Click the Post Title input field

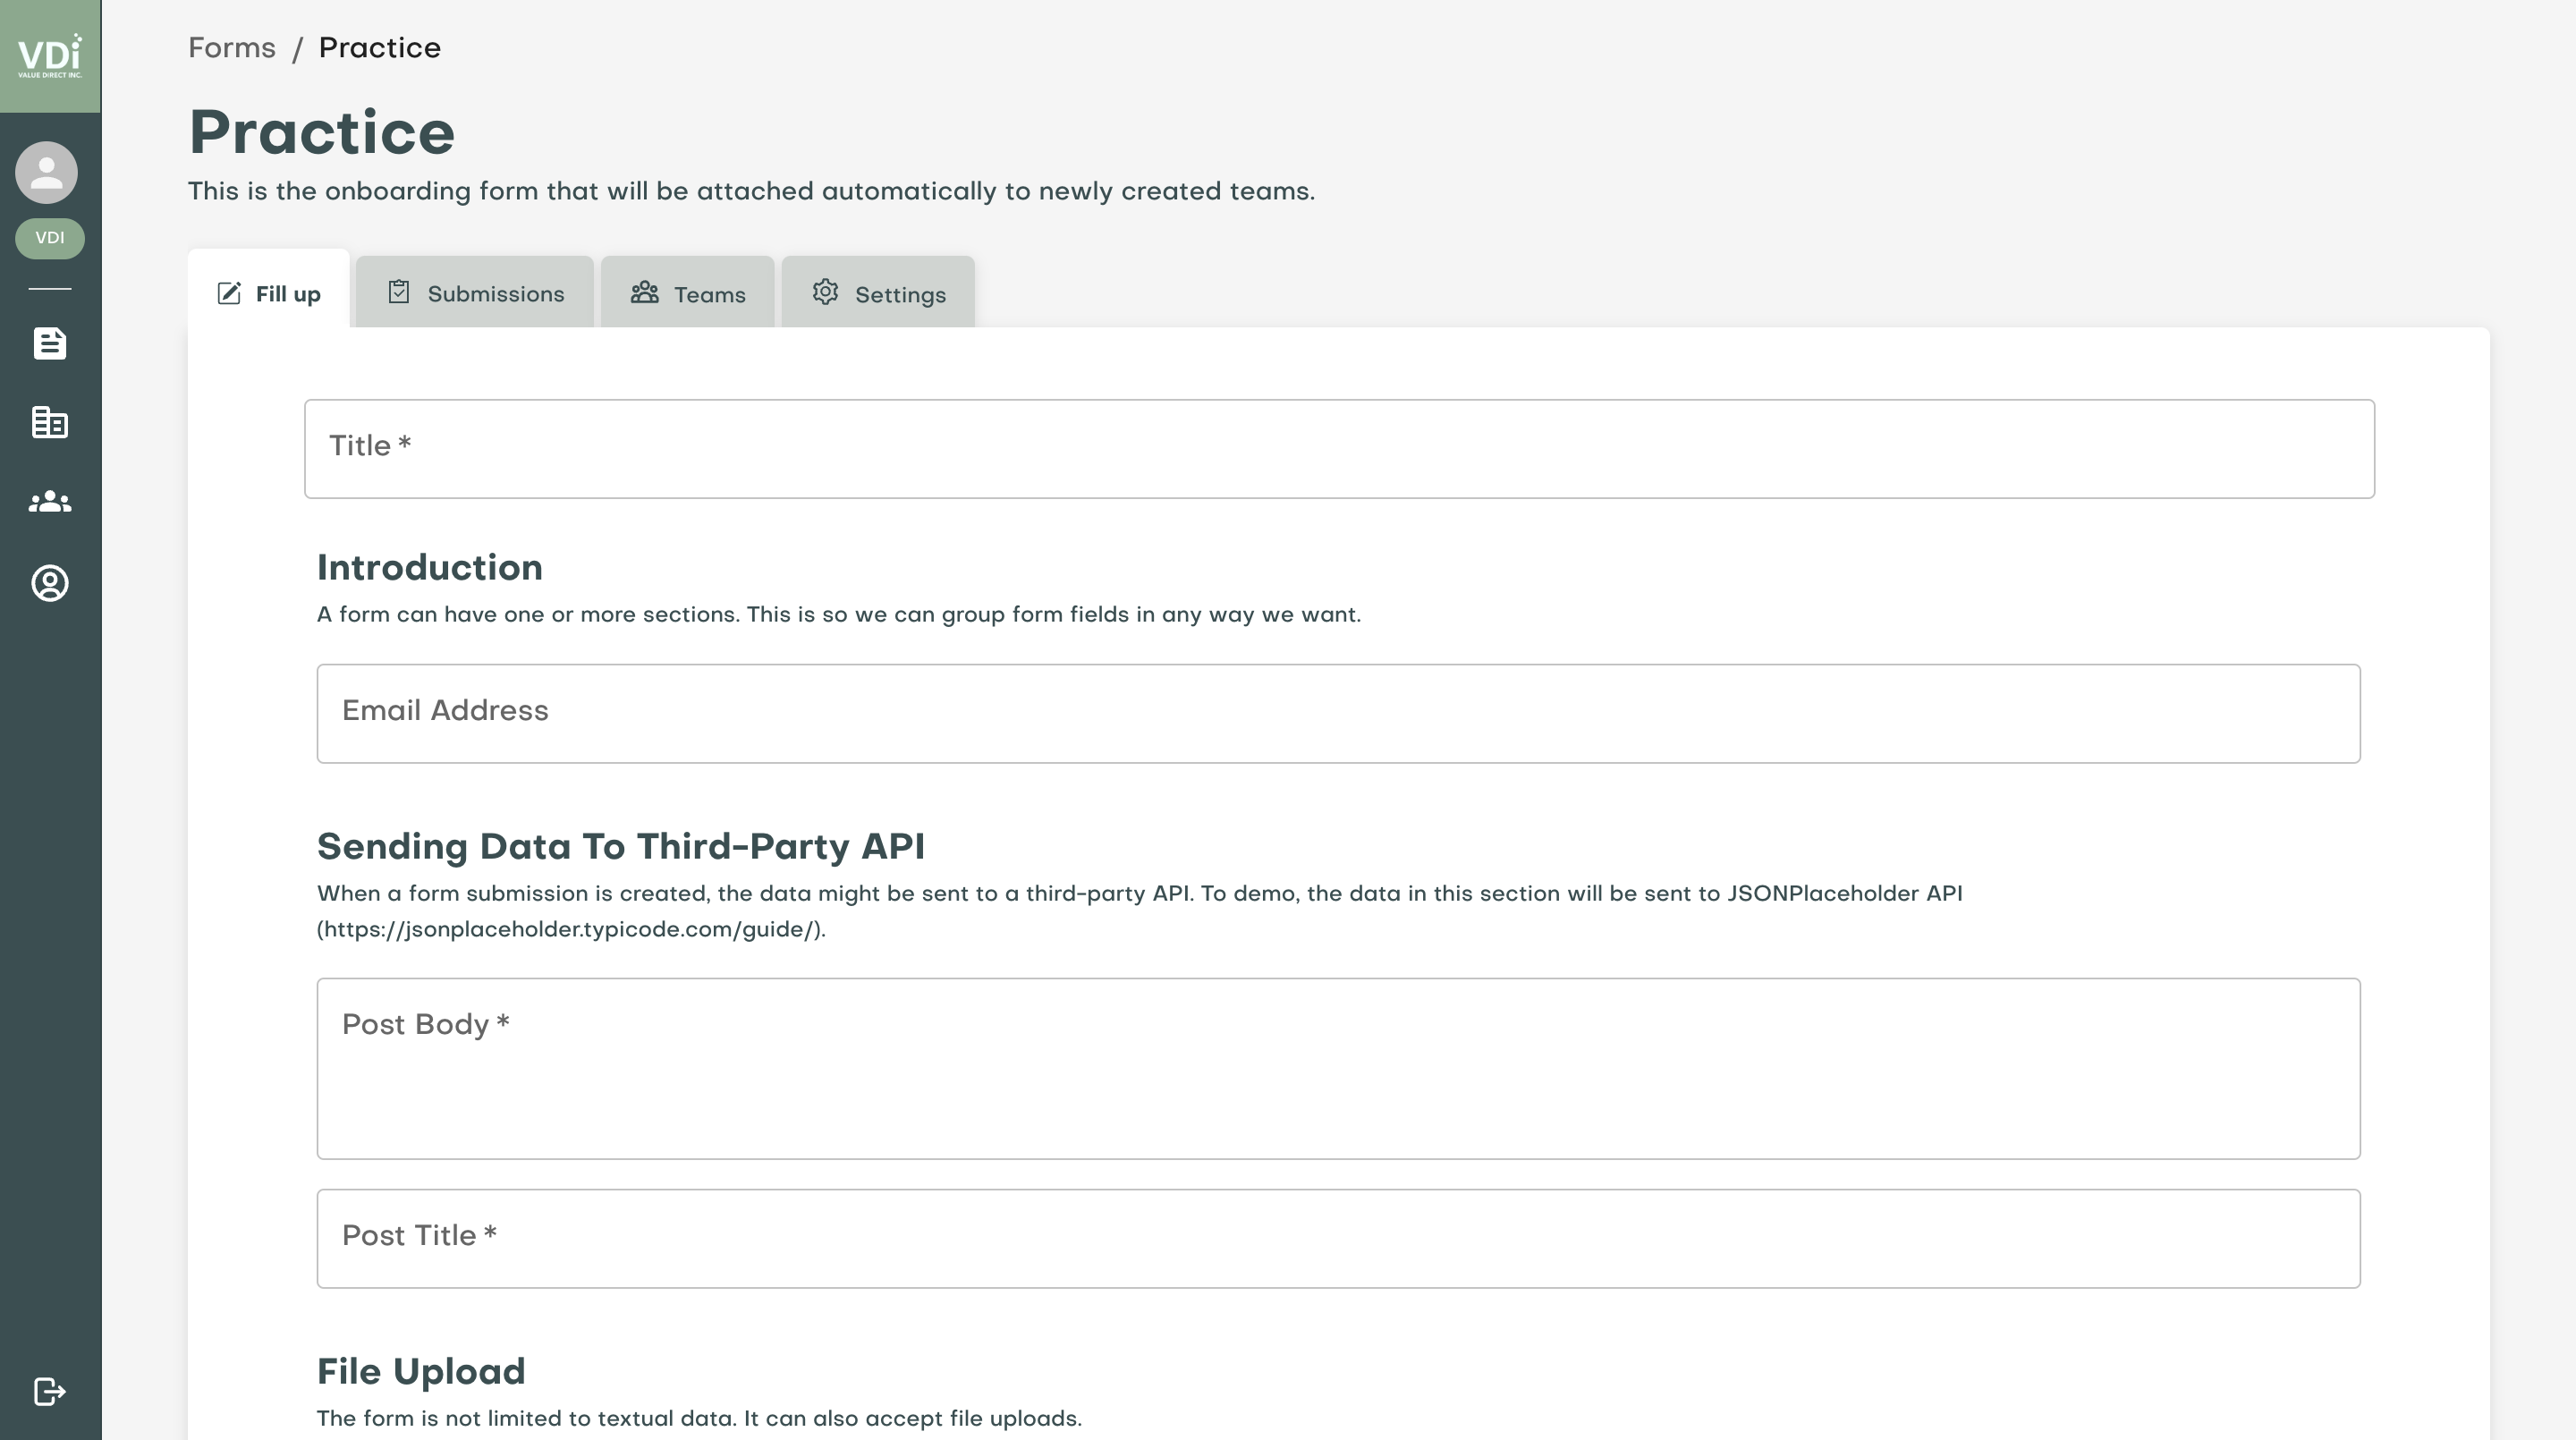point(1338,1238)
